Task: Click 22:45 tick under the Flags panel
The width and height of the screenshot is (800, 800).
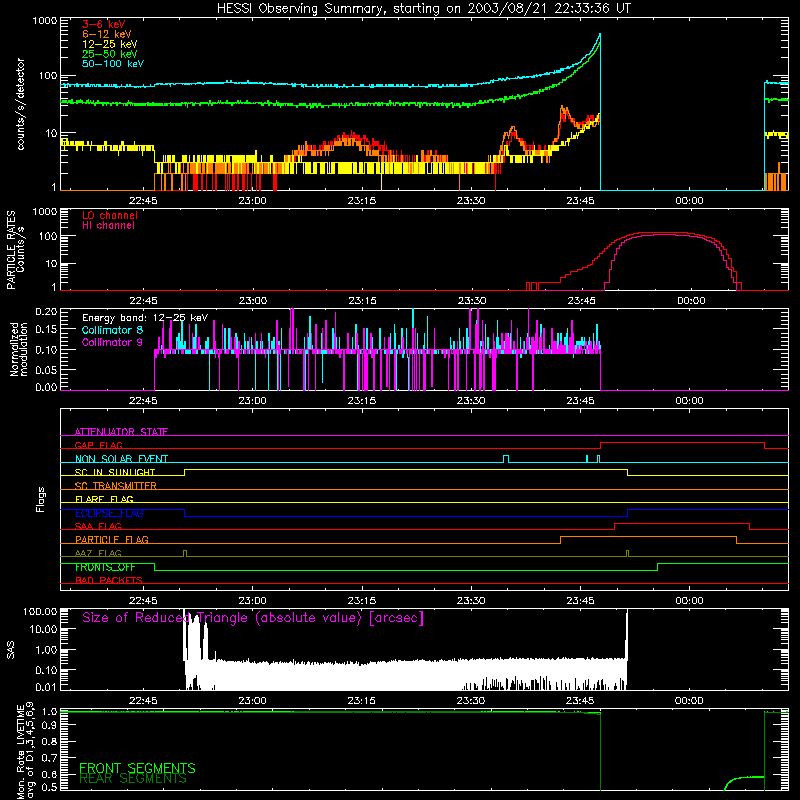Action: pyautogui.click(x=143, y=601)
